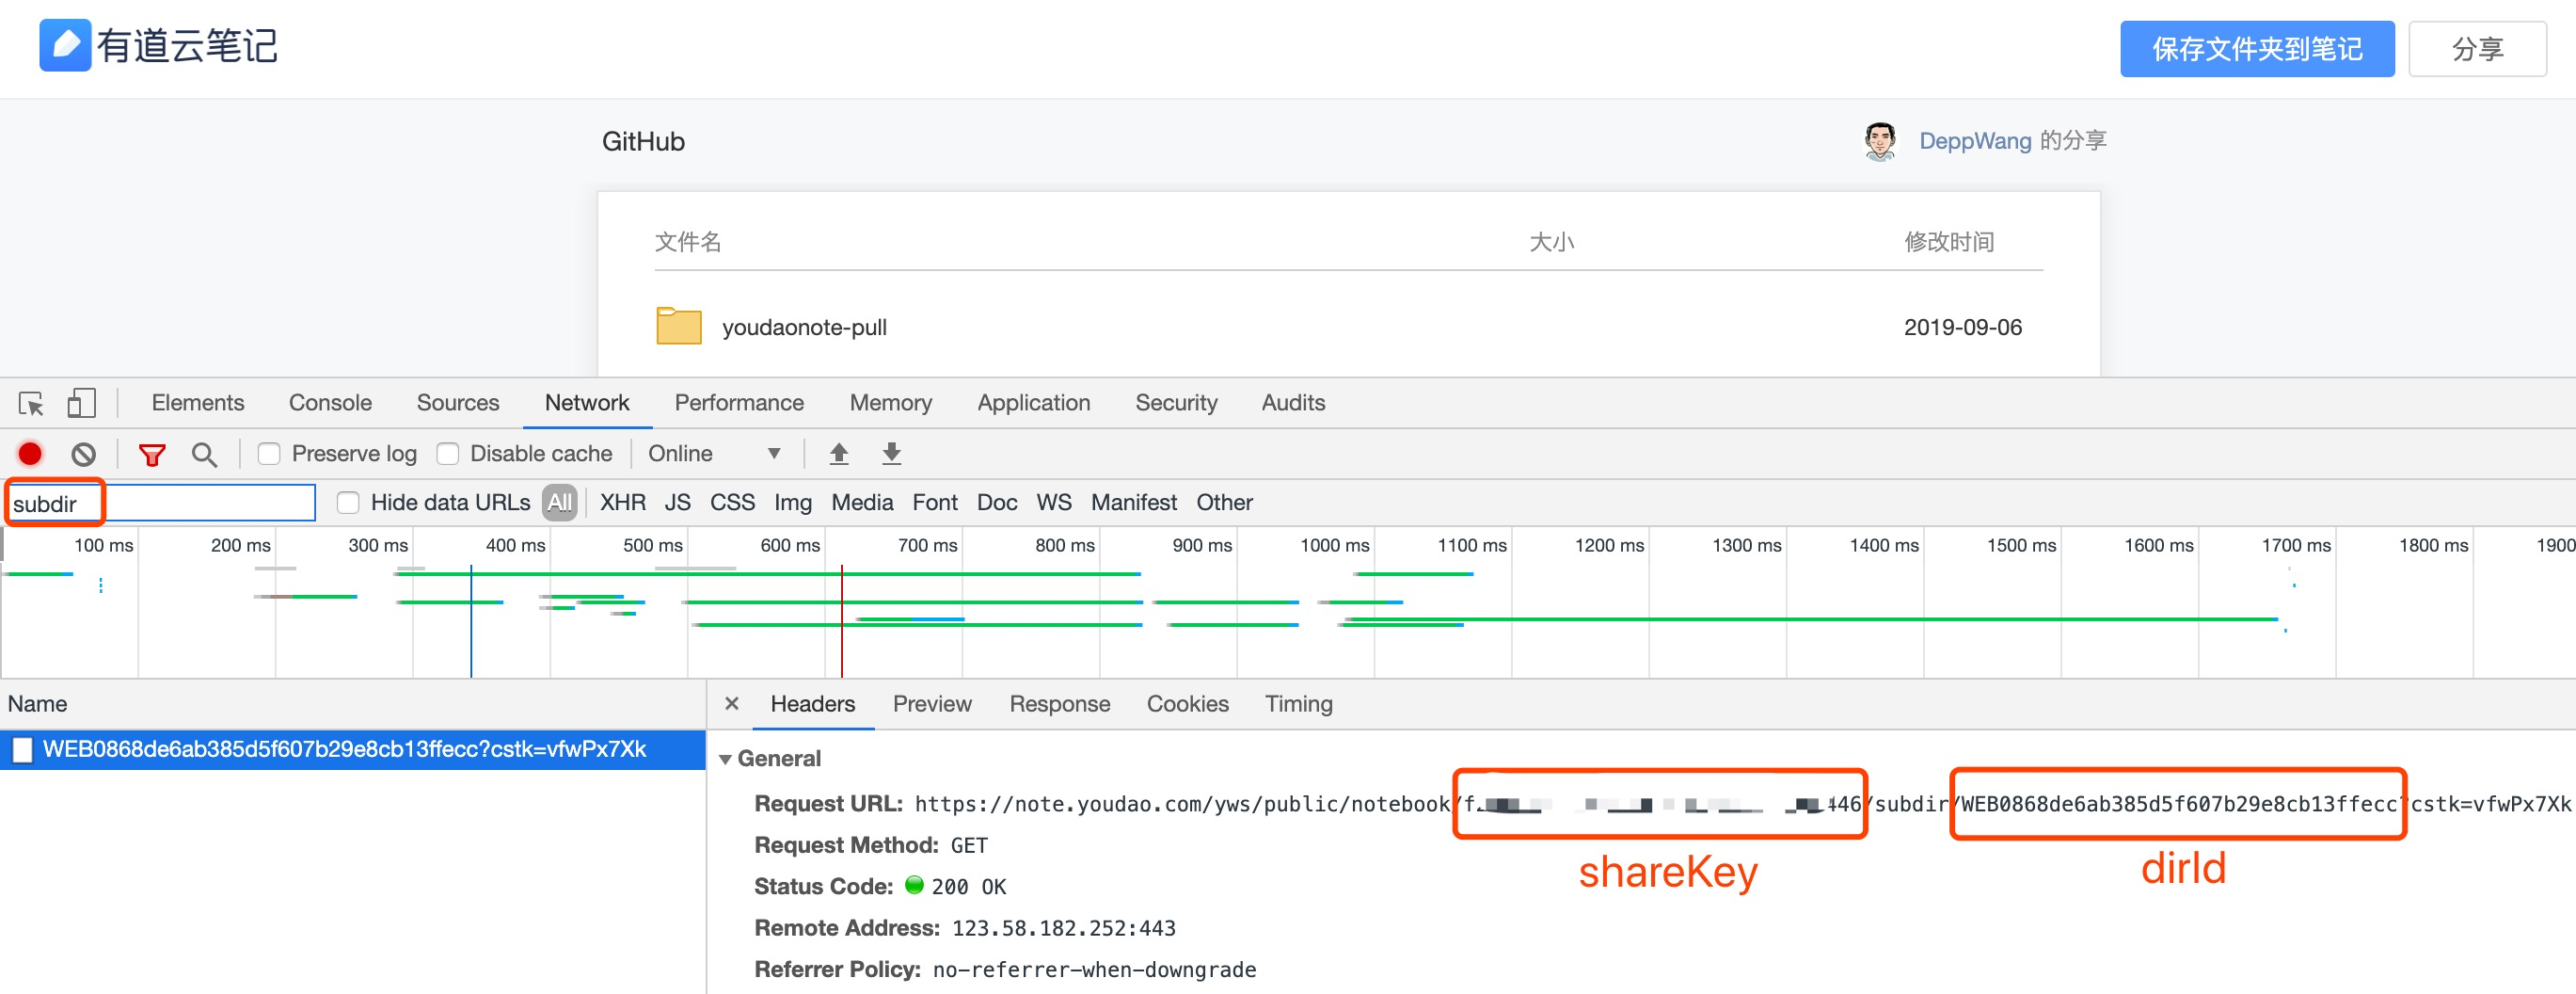This screenshot has height=994, width=2576.
Task: Click the 2019-09-06 modified date
Action: click(1963, 327)
